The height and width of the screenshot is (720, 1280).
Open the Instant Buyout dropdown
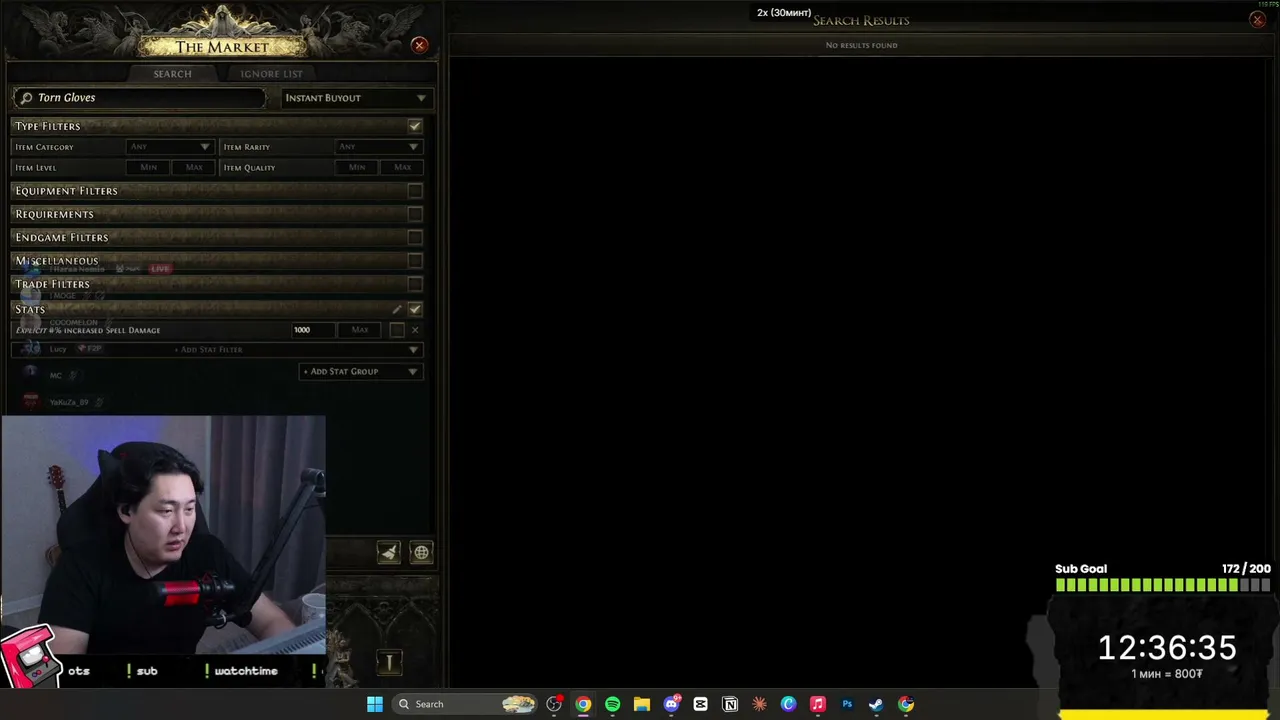[355, 98]
